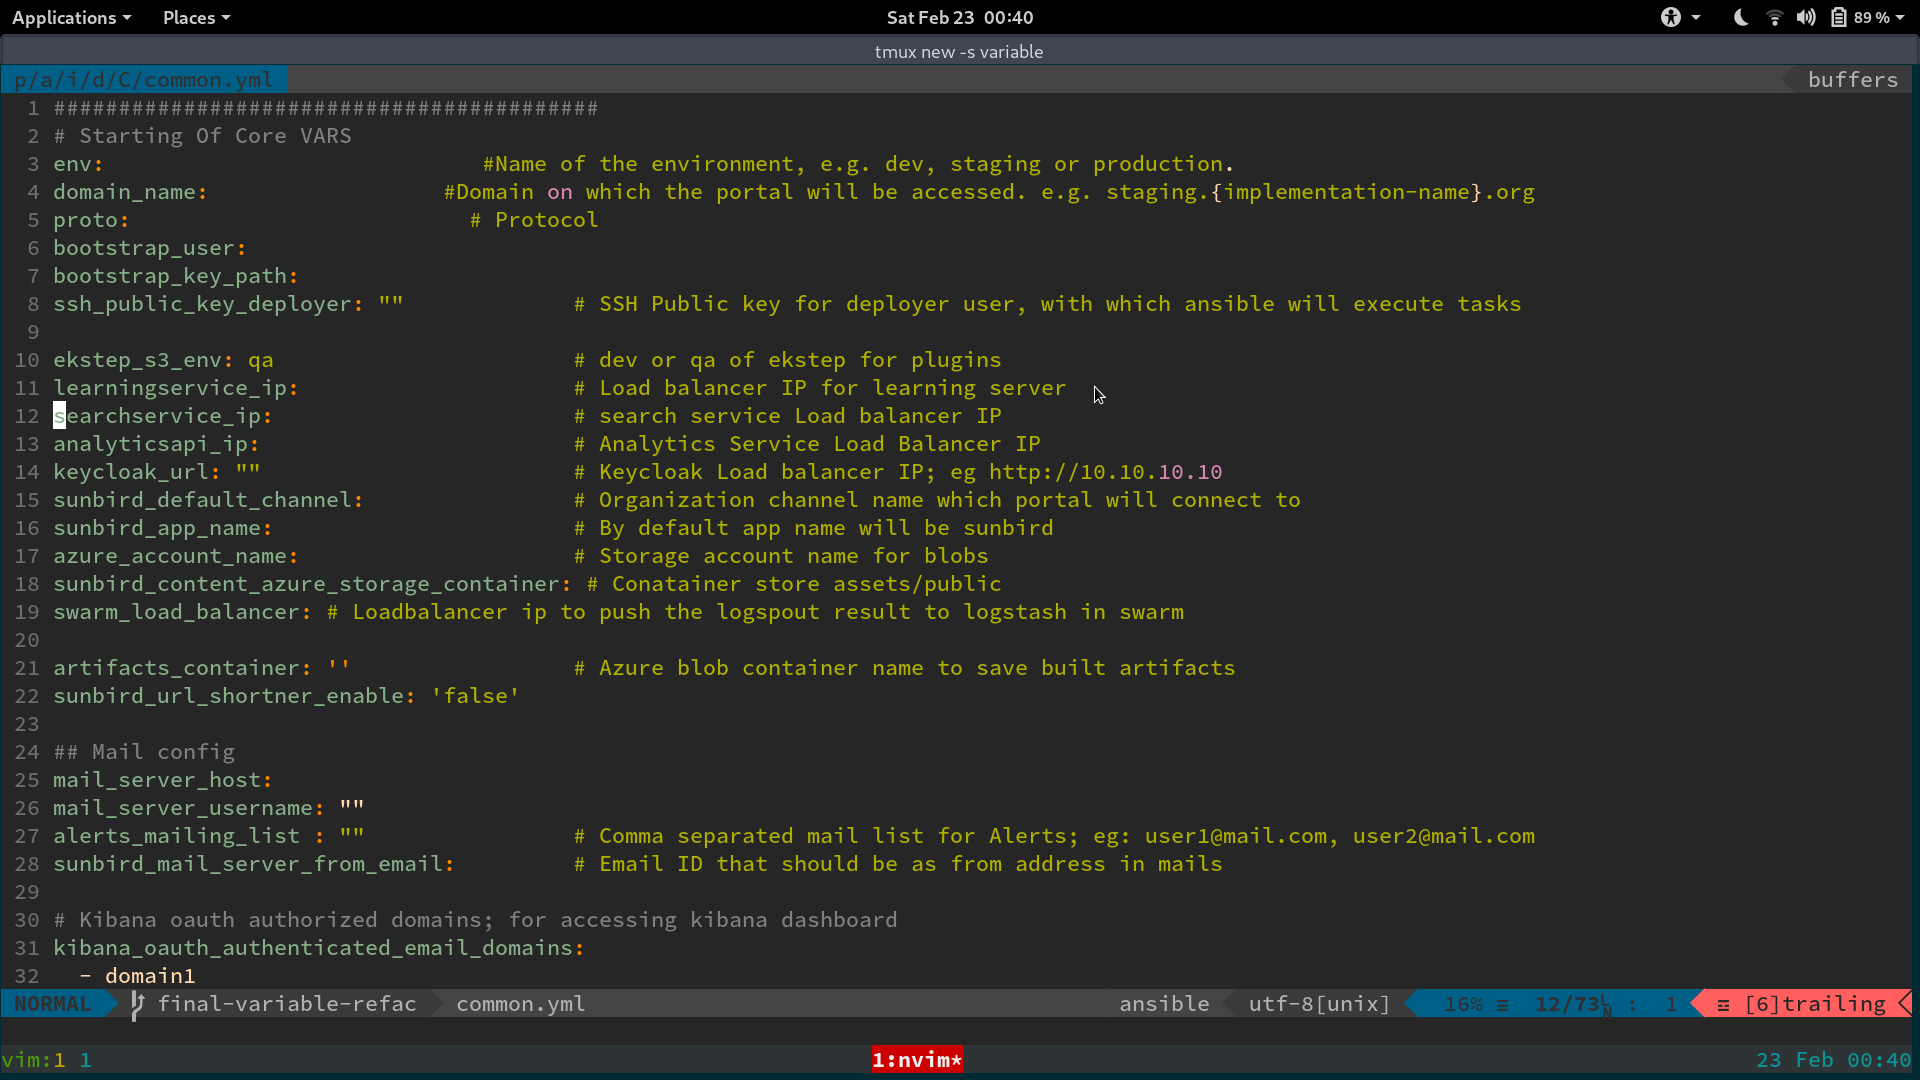
Task: Click the 'false' value of sunbird_url_shortner_enable
Action: pos(475,695)
